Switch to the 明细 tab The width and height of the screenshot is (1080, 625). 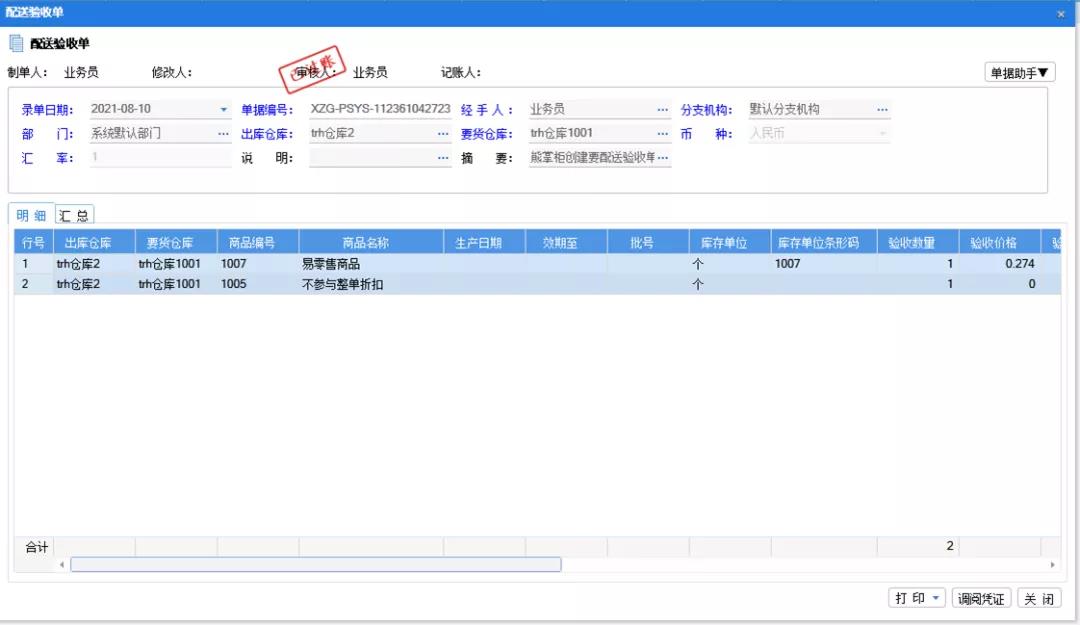[x=31, y=215]
